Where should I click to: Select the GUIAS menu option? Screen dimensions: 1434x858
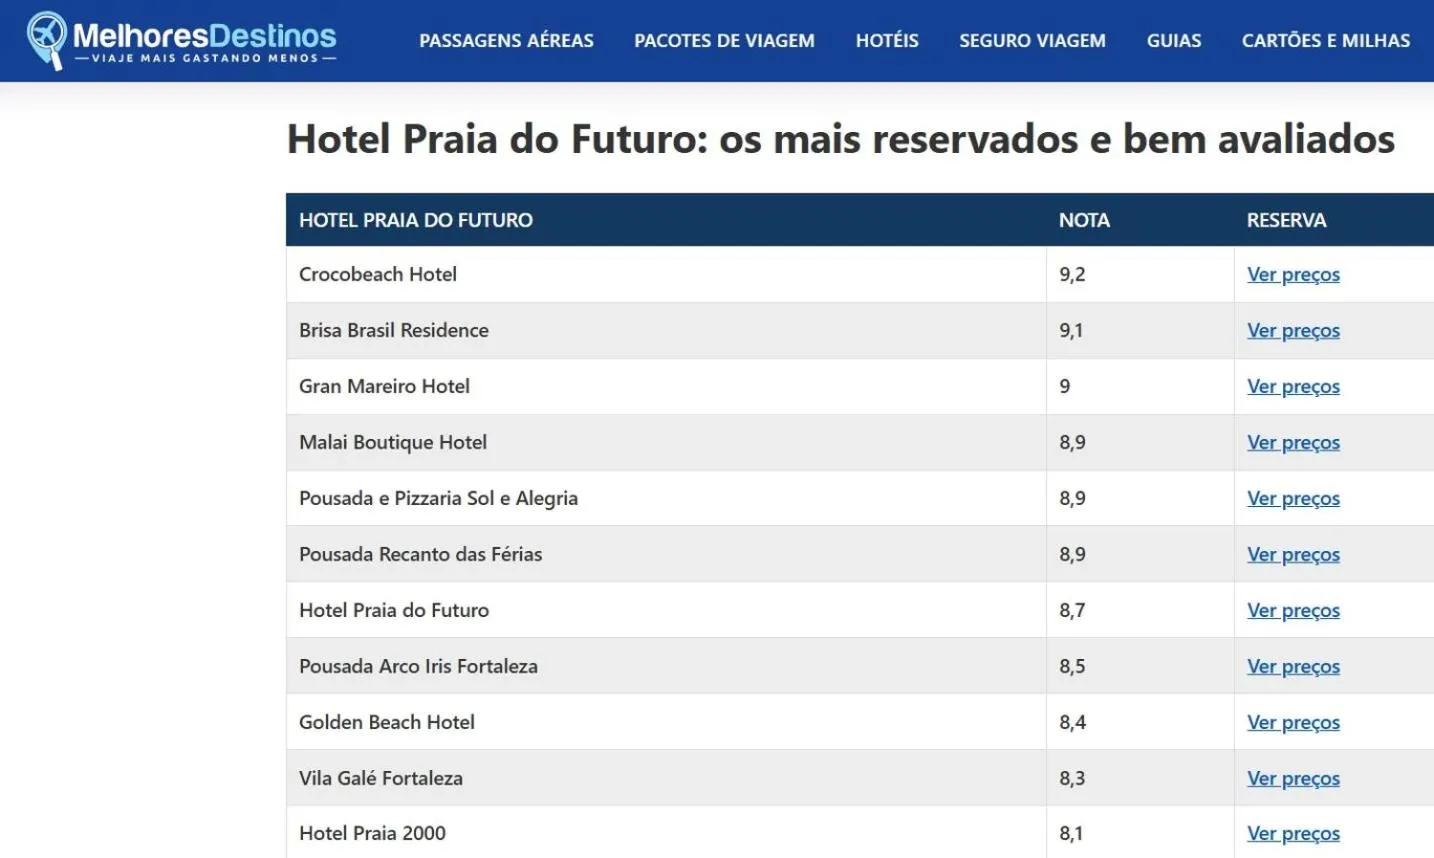[1174, 41]
